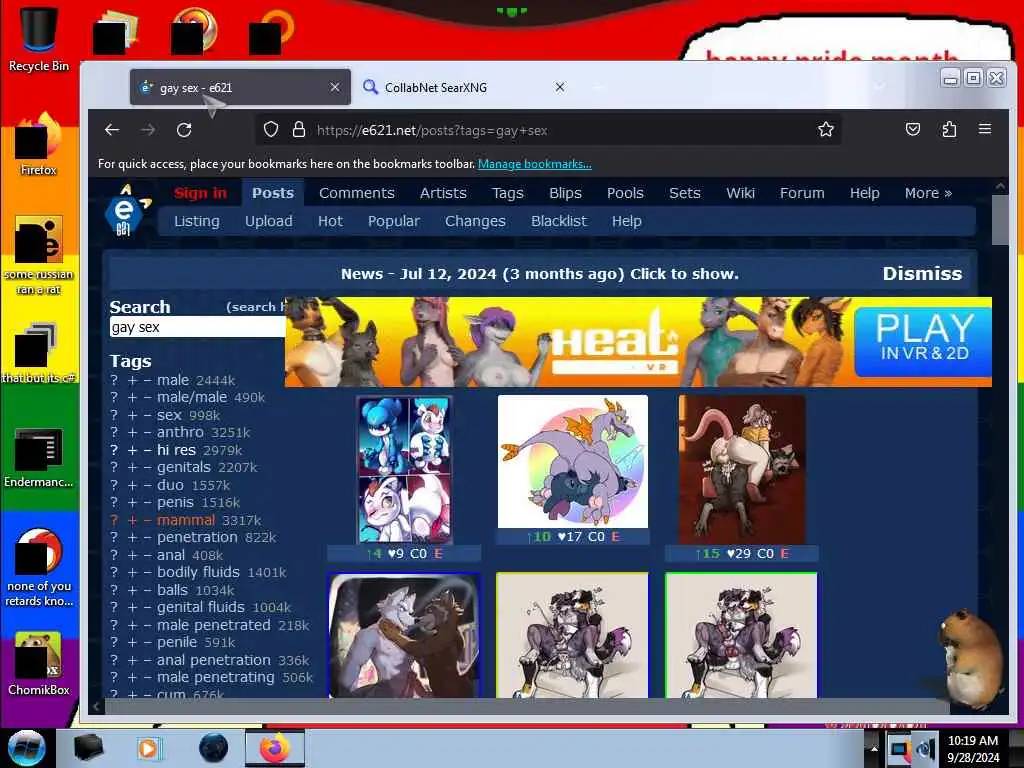Open the Upload submenu link
Screen dimensions: 1024x768
(268, 221)
